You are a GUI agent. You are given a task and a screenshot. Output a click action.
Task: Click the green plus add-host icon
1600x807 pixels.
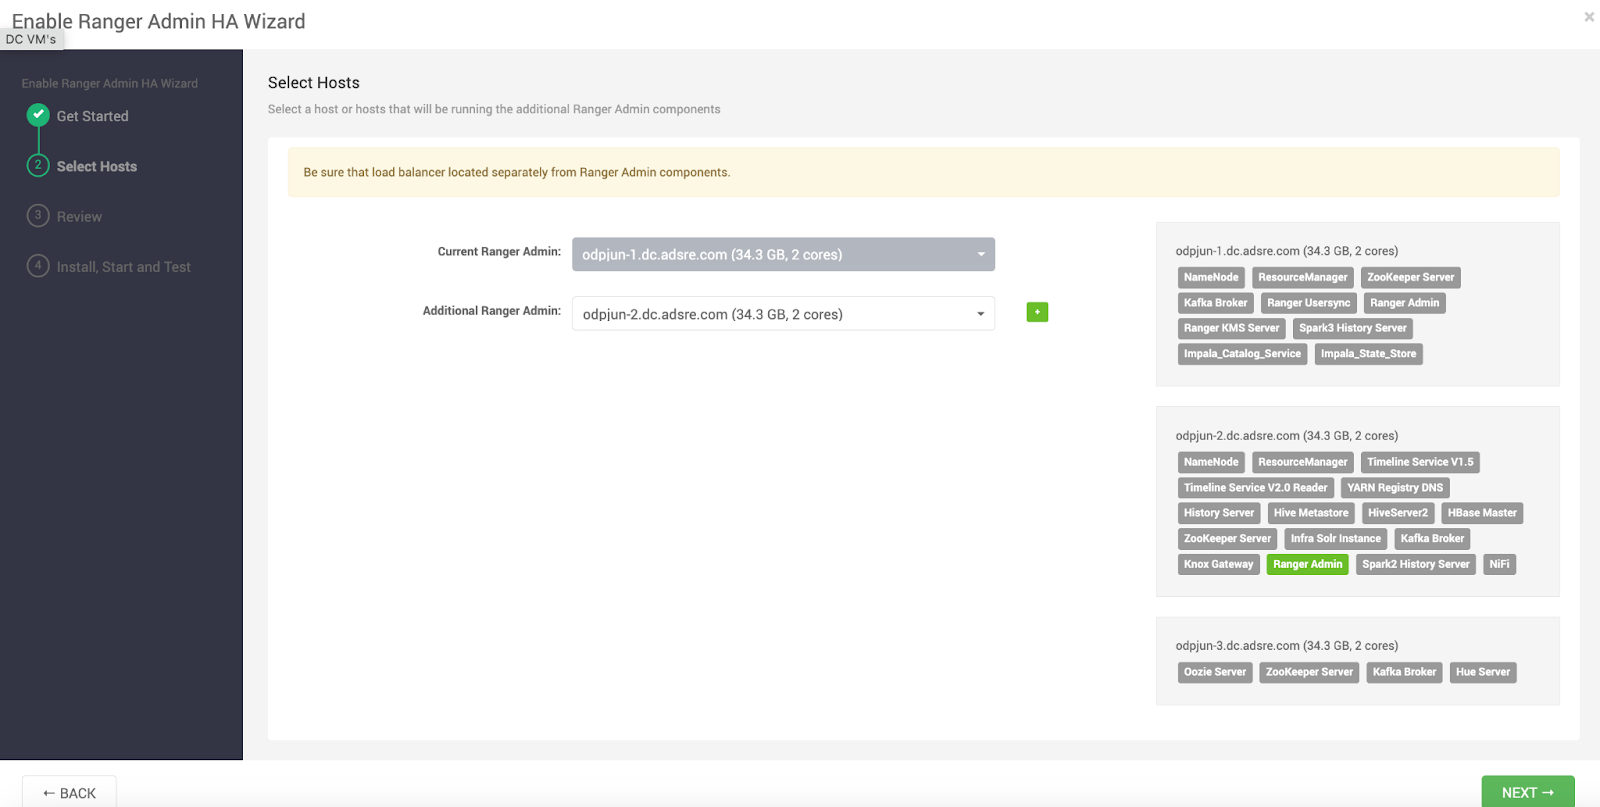tap(1037, 312)
